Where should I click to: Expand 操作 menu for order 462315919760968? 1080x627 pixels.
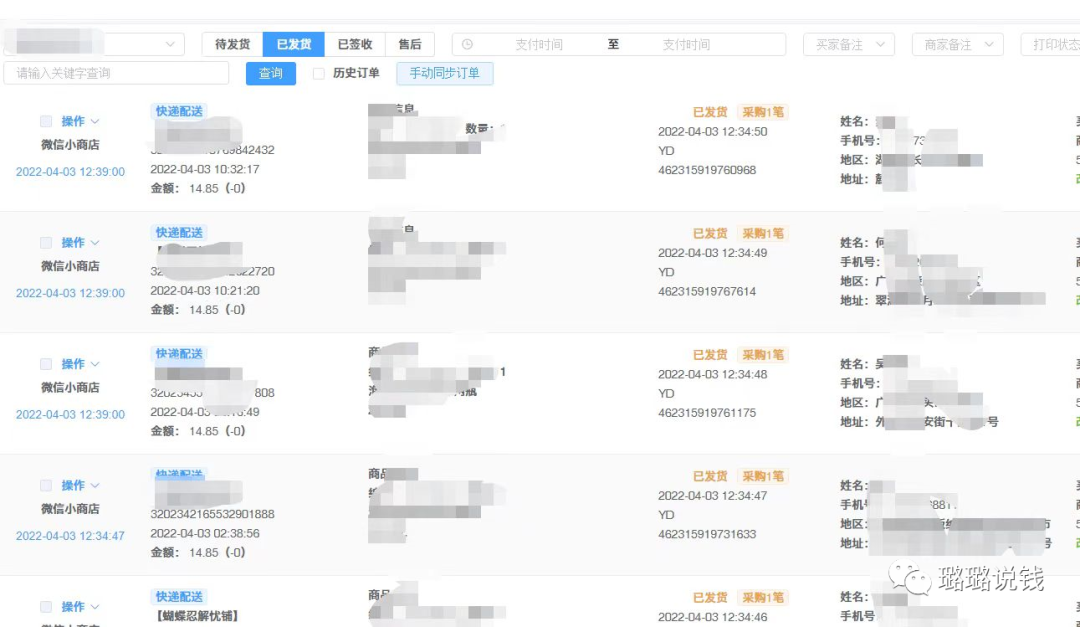click(80, 121)
